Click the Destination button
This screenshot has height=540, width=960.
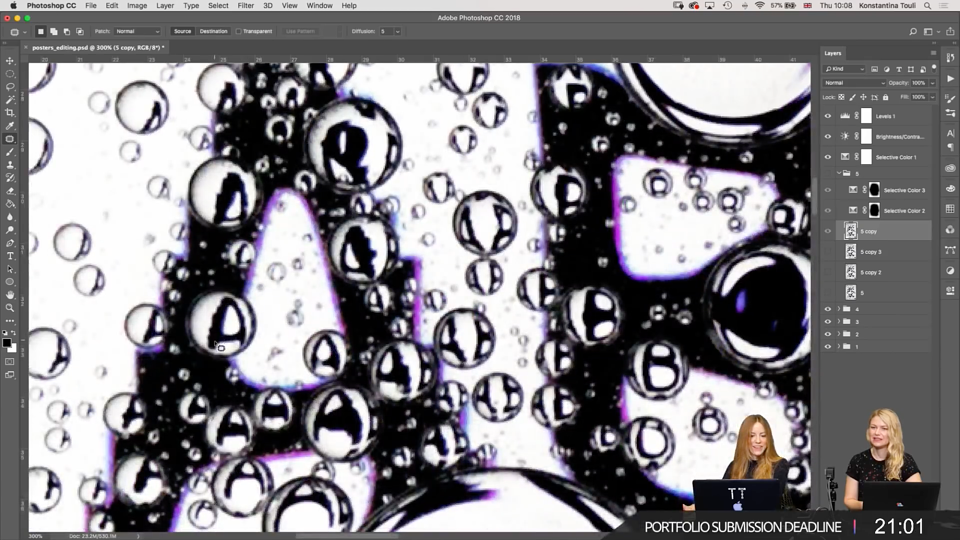[213, 31]
